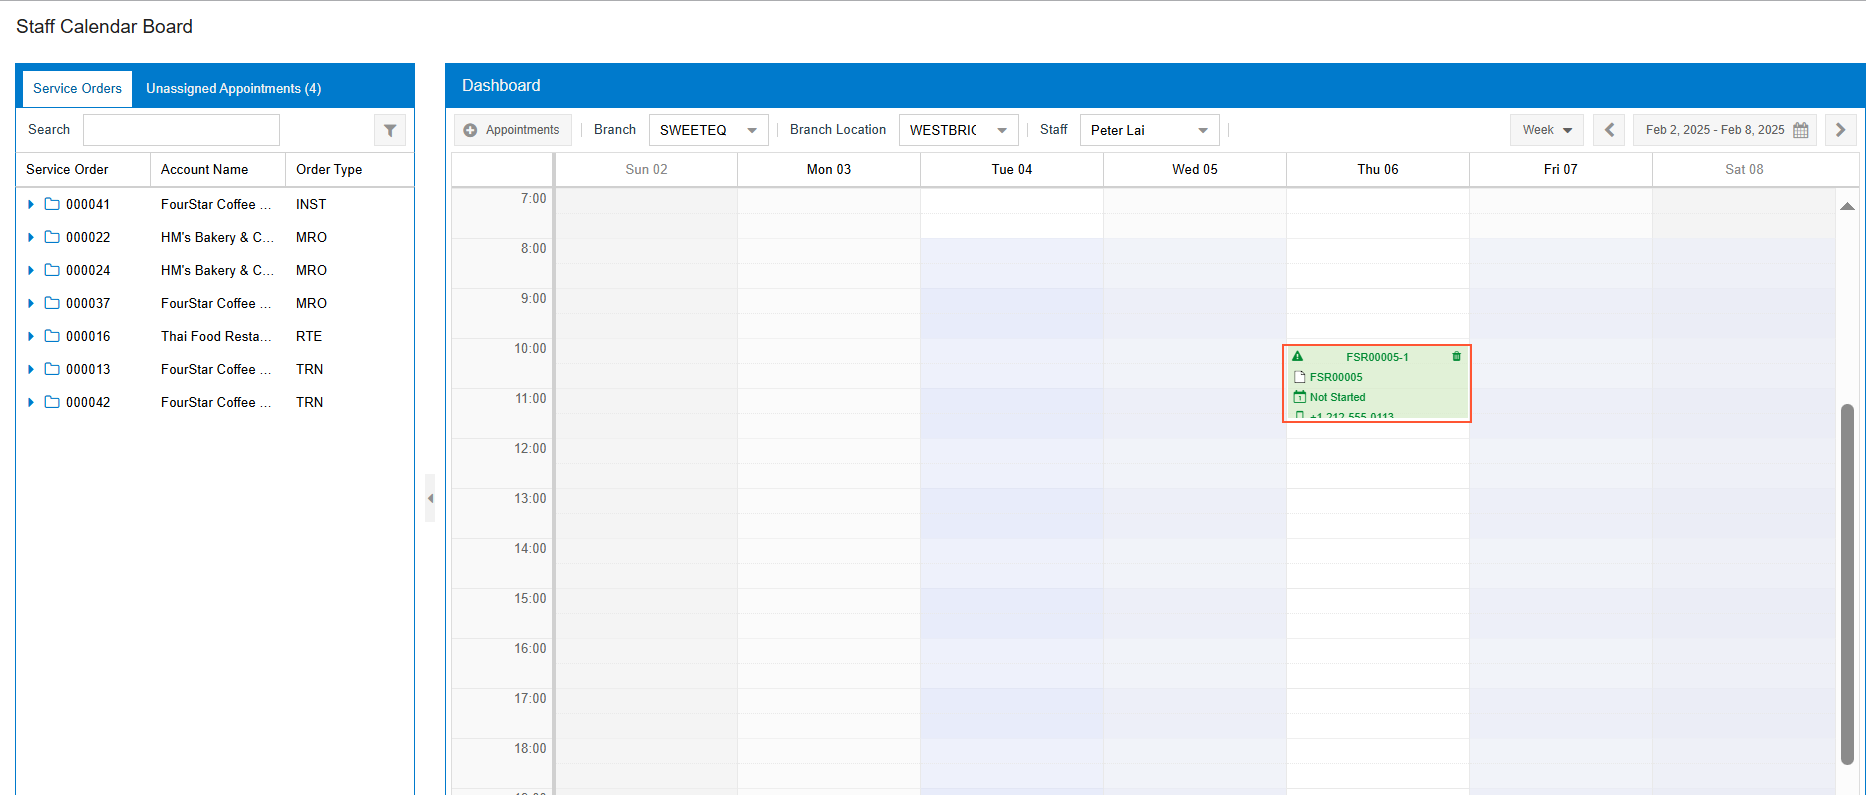The width and height of the screenshot is (1866, 795).
Task: Expand service order 000042 tree row
Action: [31, 402]
